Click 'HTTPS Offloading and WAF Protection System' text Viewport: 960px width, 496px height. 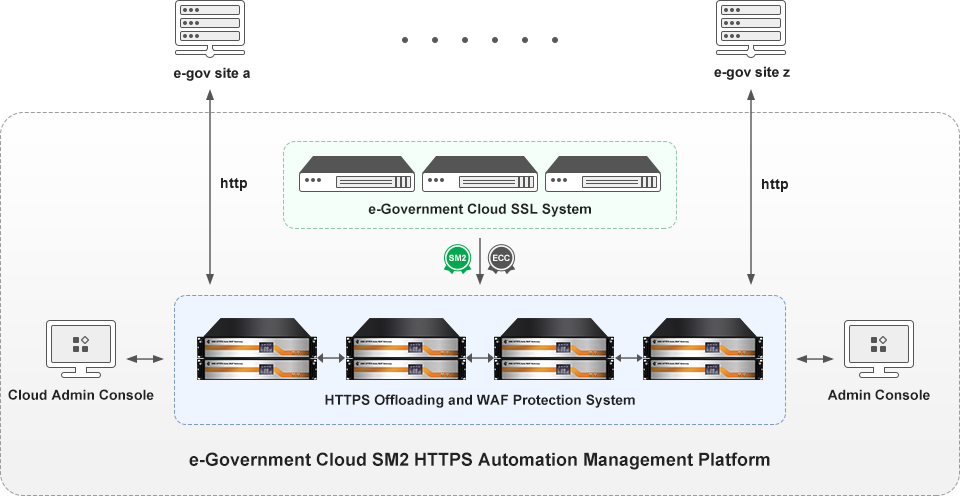pos(480,400)
